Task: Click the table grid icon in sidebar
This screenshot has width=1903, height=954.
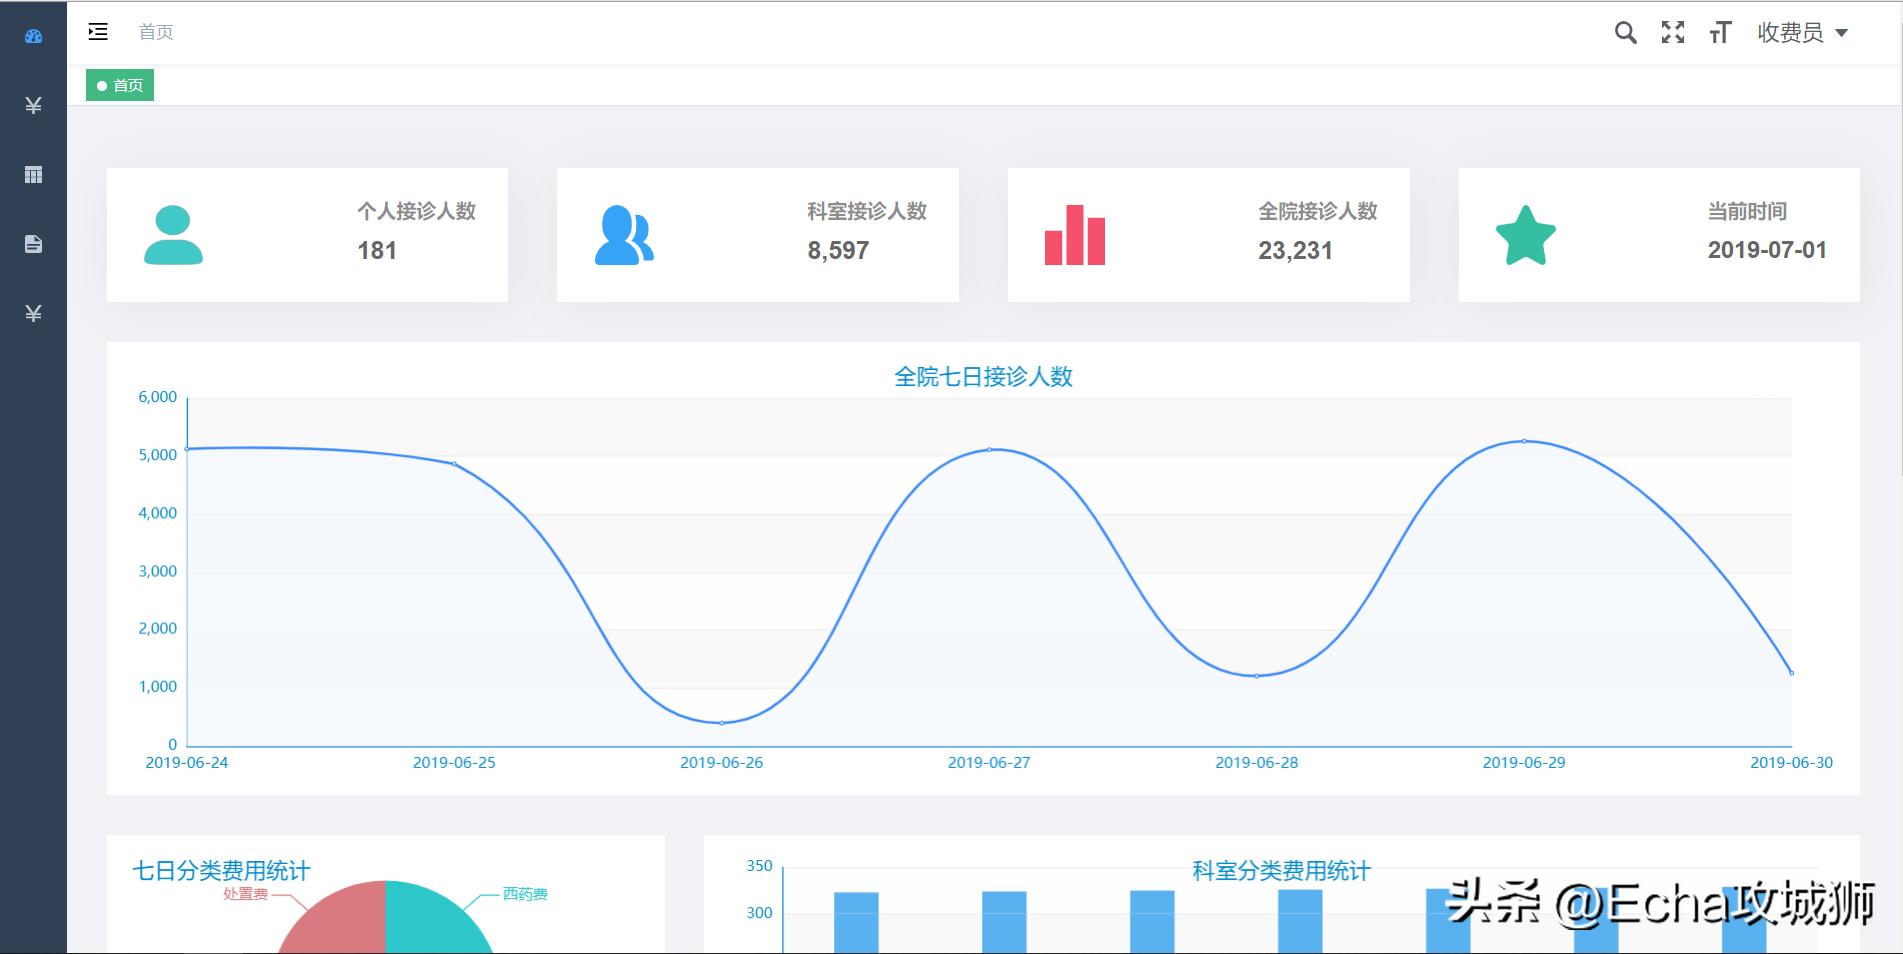Action: tap(33, 174)
